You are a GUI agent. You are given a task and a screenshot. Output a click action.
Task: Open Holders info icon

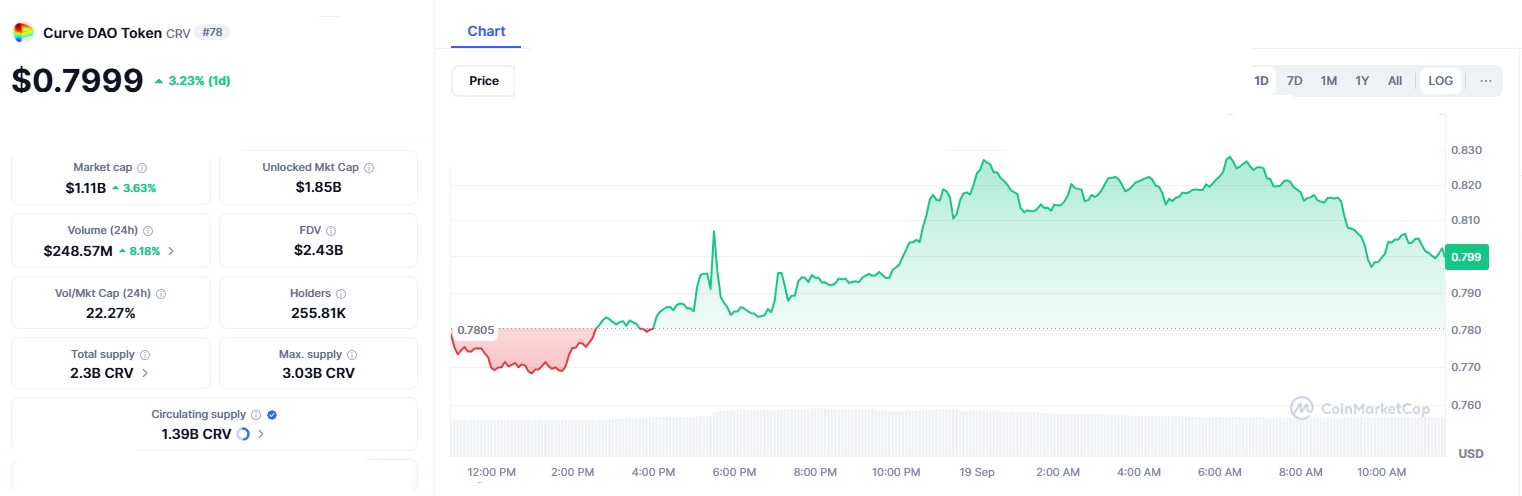coord(341,294)
